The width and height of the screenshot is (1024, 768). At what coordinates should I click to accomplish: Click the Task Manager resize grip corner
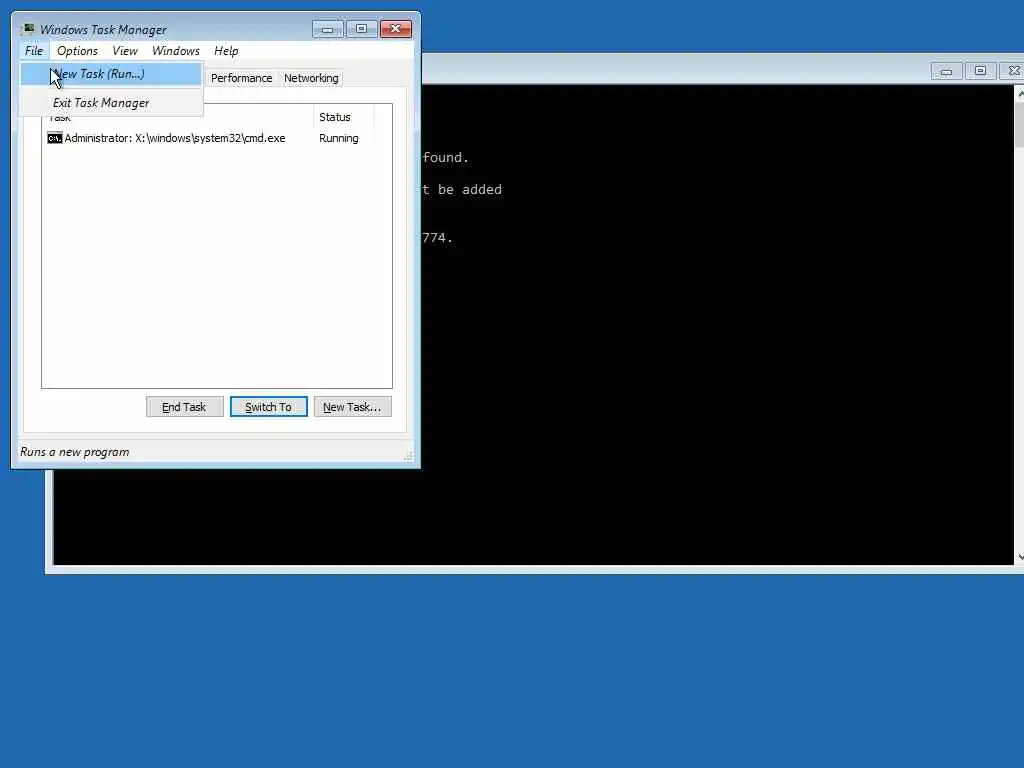point(408,456)
